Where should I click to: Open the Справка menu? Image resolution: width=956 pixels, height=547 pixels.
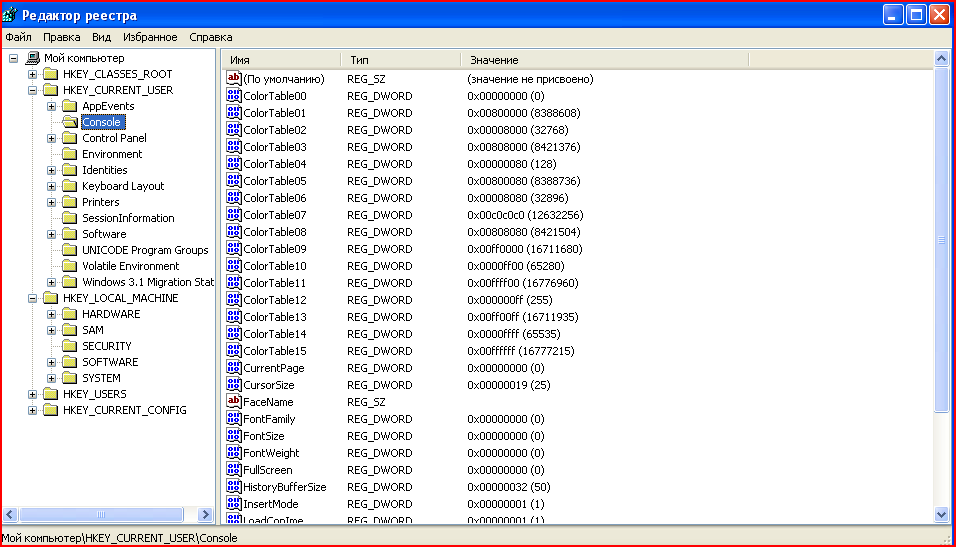[x=210, y=37]
